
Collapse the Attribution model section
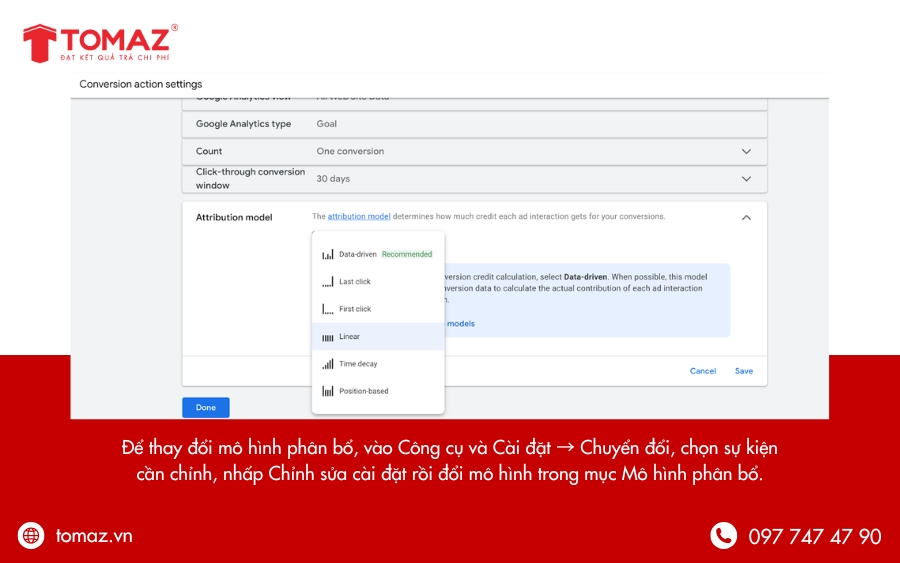[x=746, y=217]
